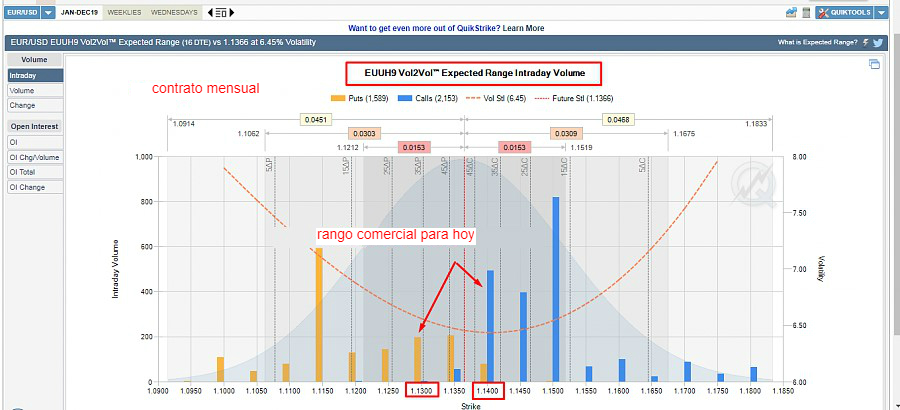The height and width of the screenshot is (410, 900).
Task: Click the pop-out window icon above chart
Action: (874, 65)
